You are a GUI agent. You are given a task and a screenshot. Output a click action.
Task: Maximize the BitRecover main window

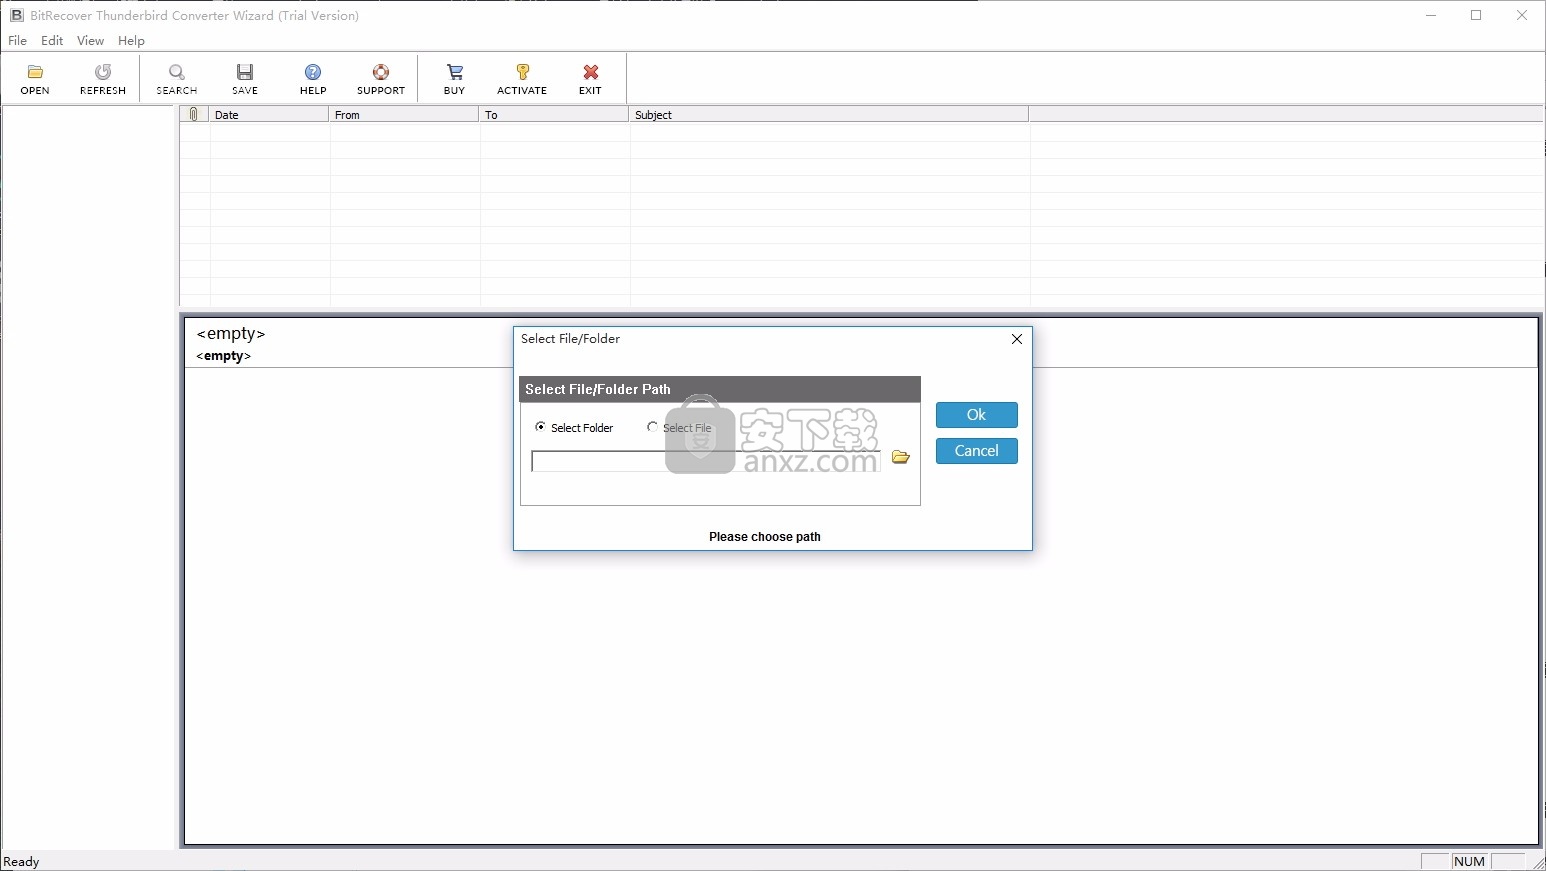tap(1476, 15)
